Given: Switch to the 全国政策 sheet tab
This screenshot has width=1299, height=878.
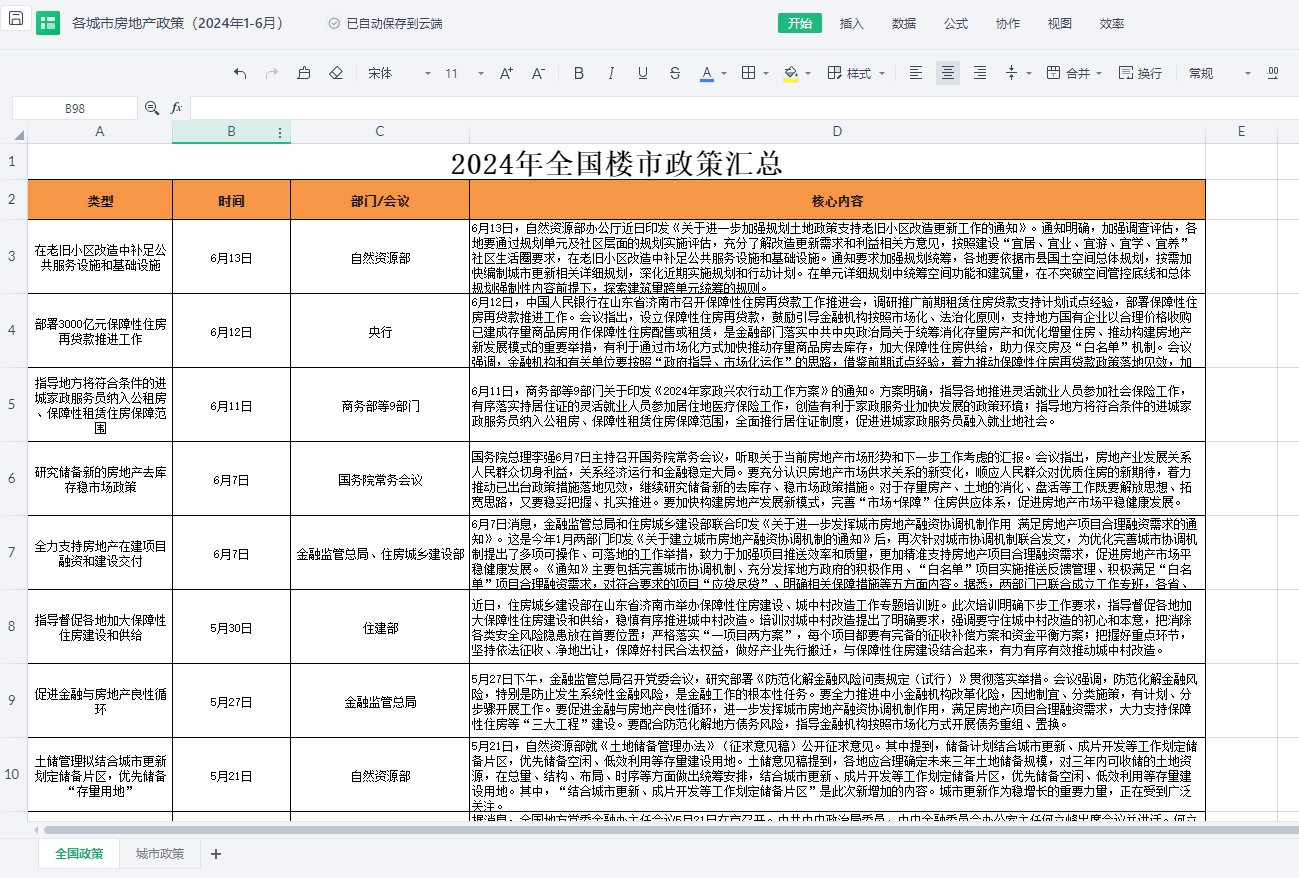Looking at the screenshot, I should [79, 854].
